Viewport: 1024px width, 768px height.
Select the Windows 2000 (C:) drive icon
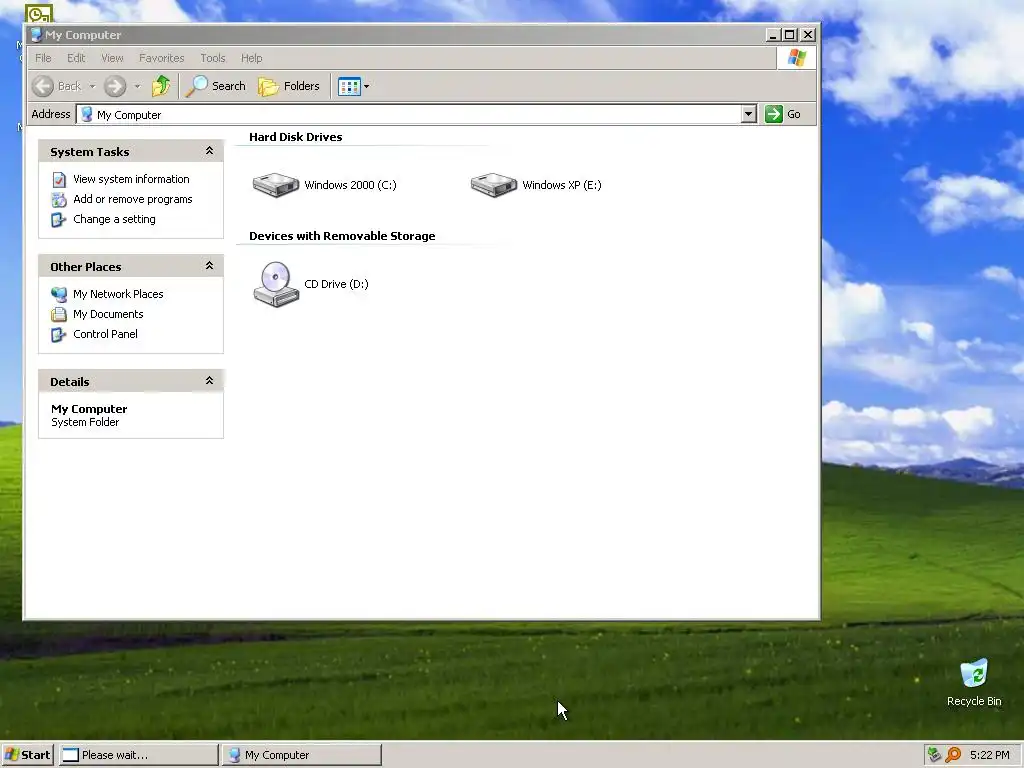point(276,185)
